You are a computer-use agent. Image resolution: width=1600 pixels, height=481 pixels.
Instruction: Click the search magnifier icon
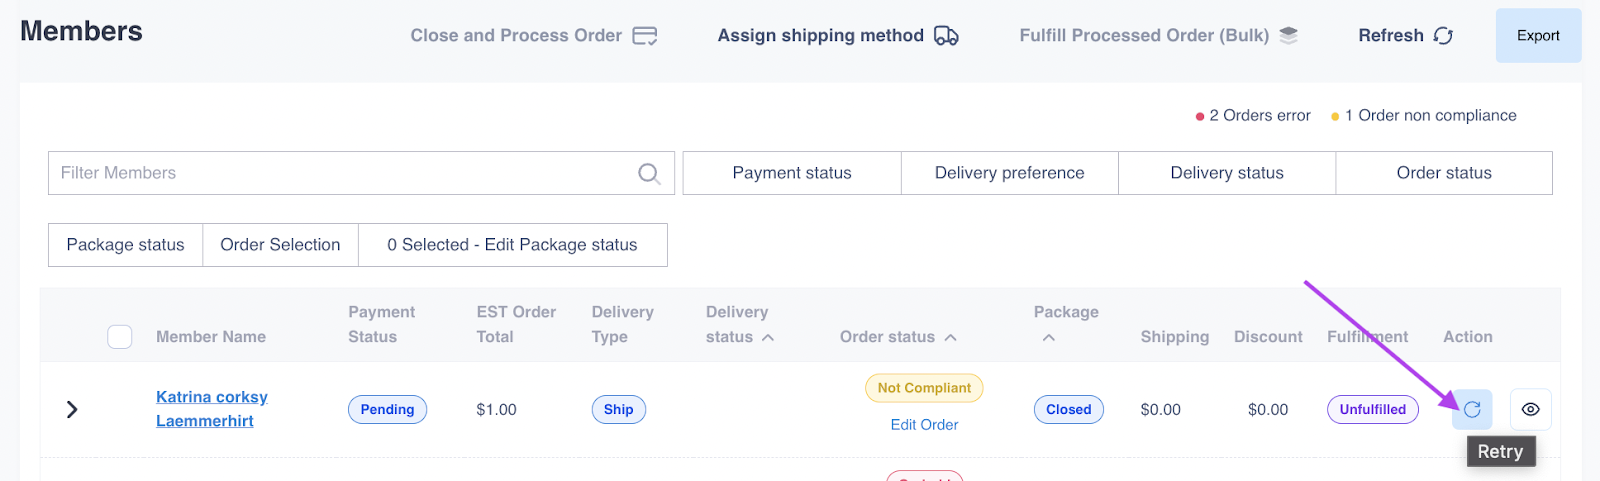pos(649,174)
